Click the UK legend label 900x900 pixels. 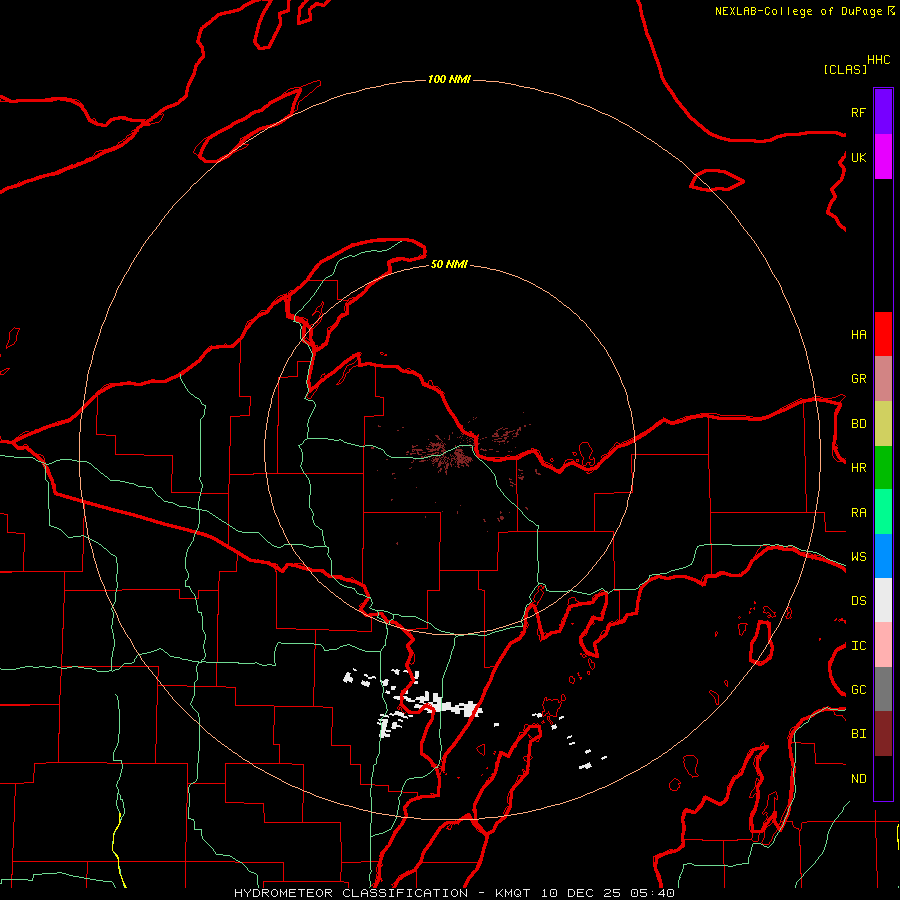coord(858,157)
